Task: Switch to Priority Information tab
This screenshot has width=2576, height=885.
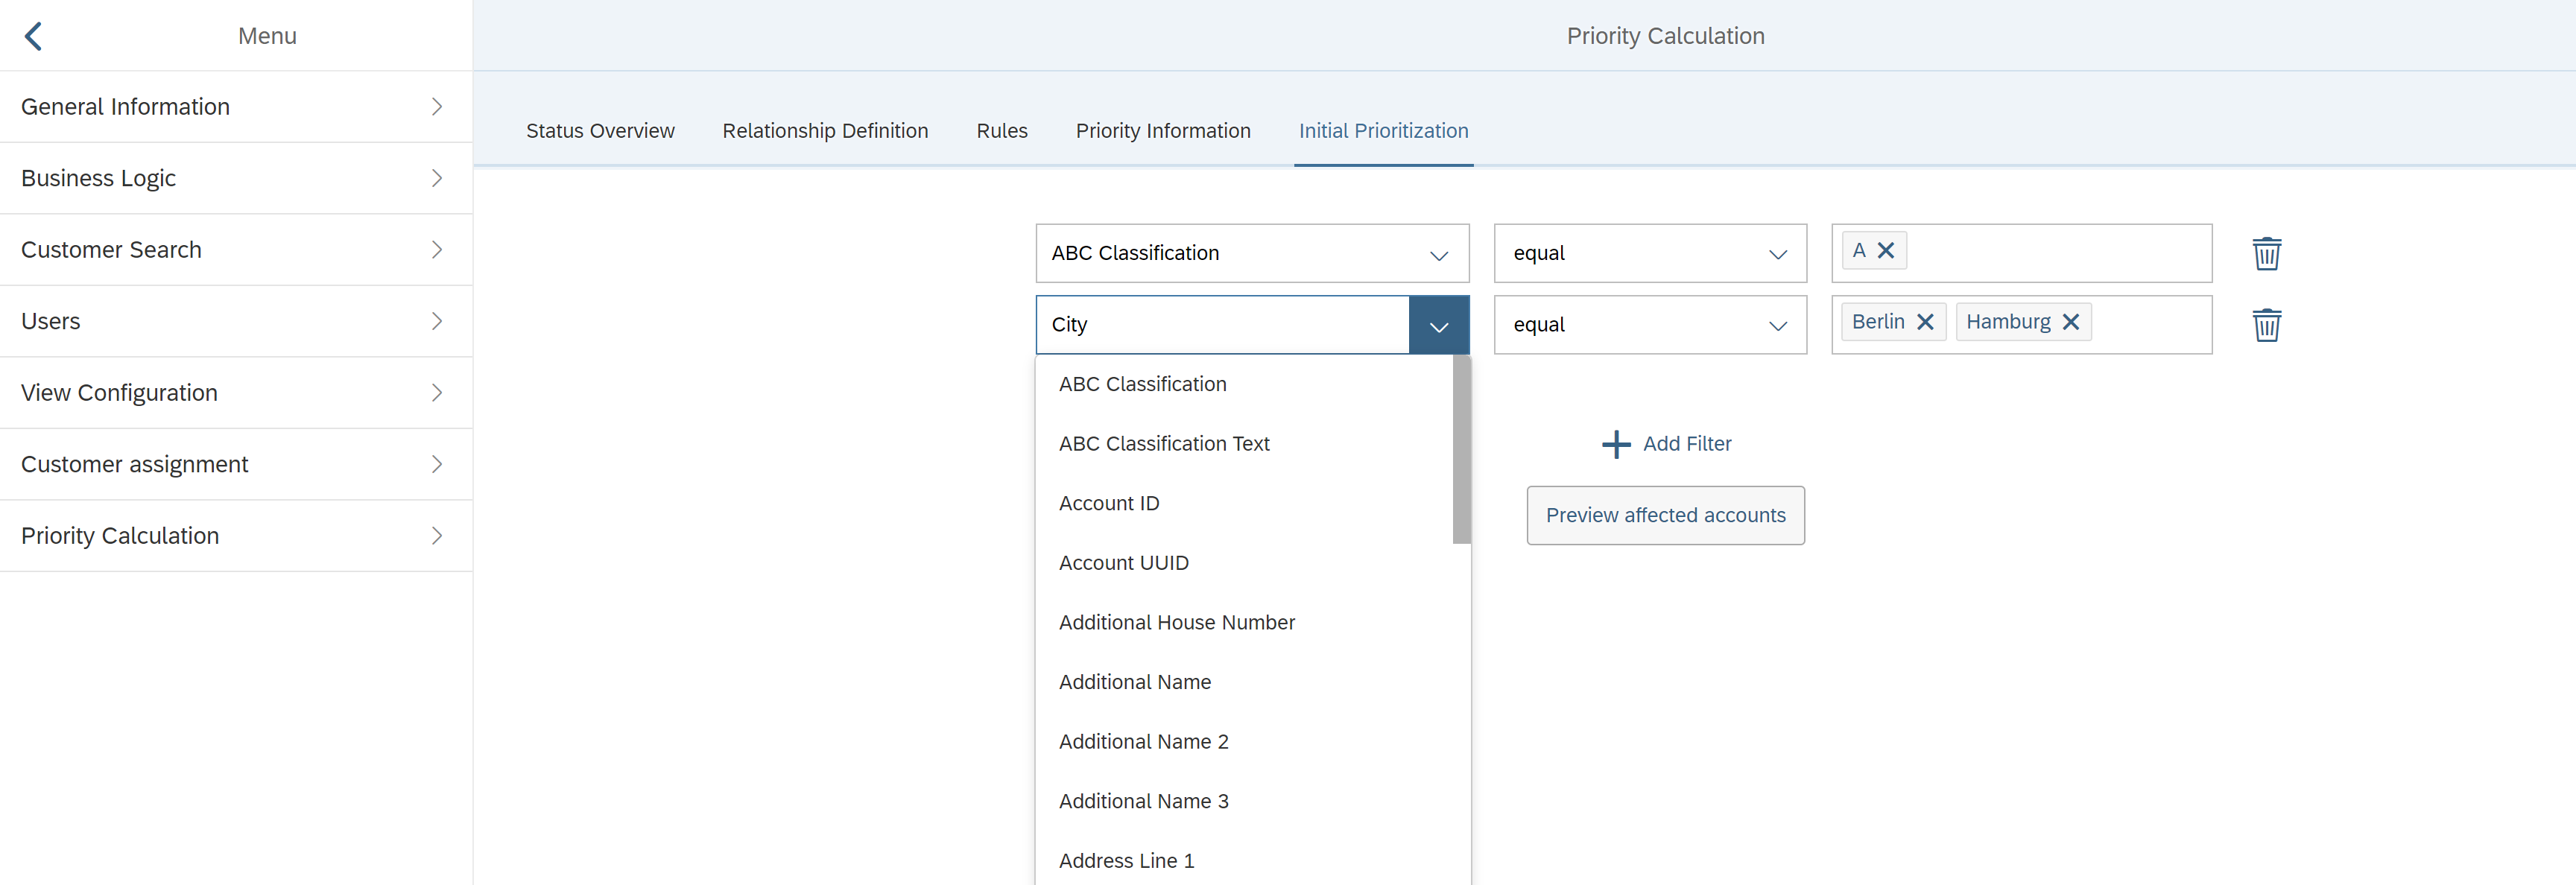Action: [x=1163, y=131]
